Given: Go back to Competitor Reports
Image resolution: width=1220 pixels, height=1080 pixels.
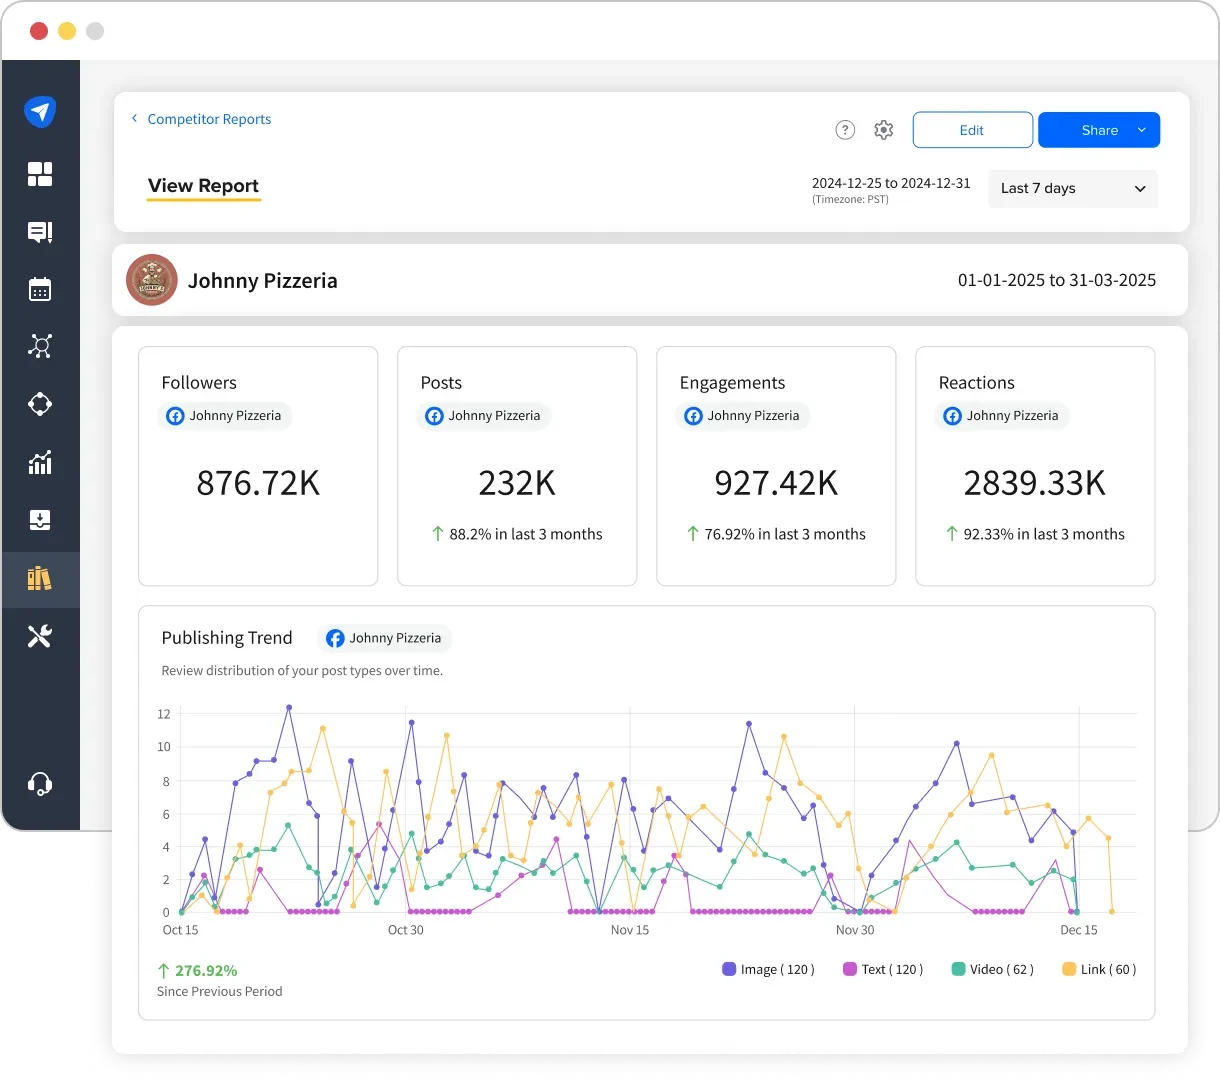Looking at the screenshot, I should pyautogui.click(x=209, y=119).
